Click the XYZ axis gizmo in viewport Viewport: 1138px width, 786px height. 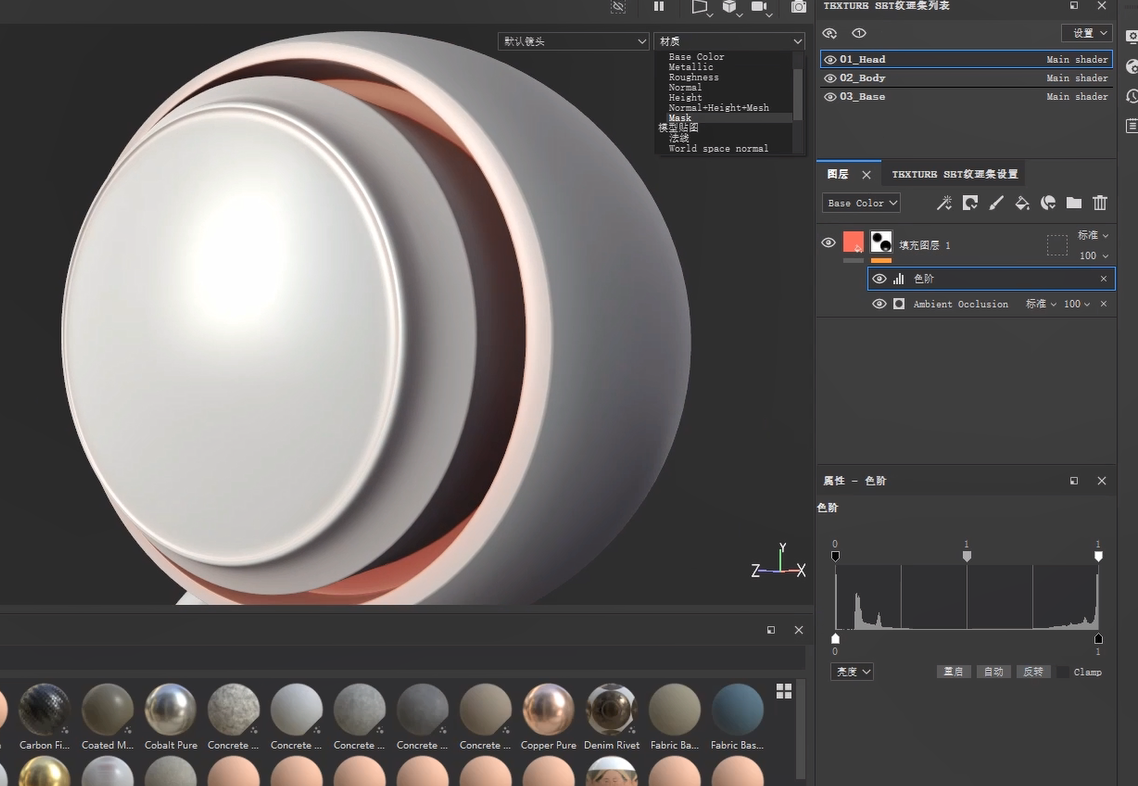(x=779, y=562)
